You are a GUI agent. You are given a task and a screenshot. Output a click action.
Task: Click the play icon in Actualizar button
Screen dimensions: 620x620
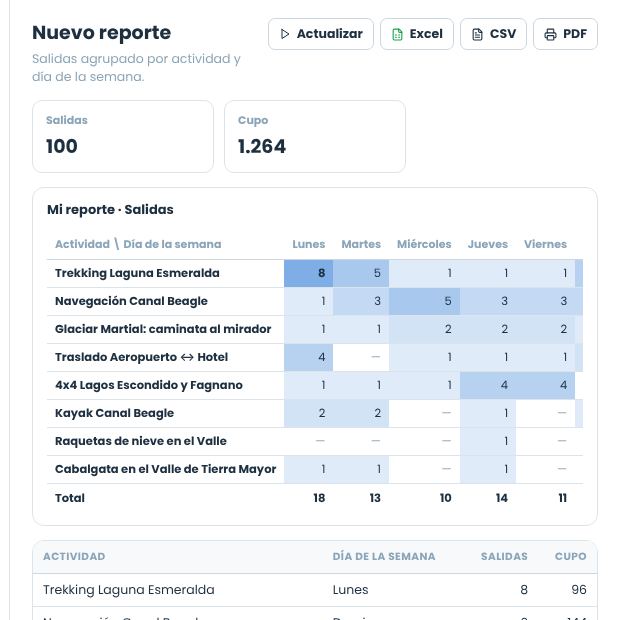pyautogui.click(x=284, y=34)
